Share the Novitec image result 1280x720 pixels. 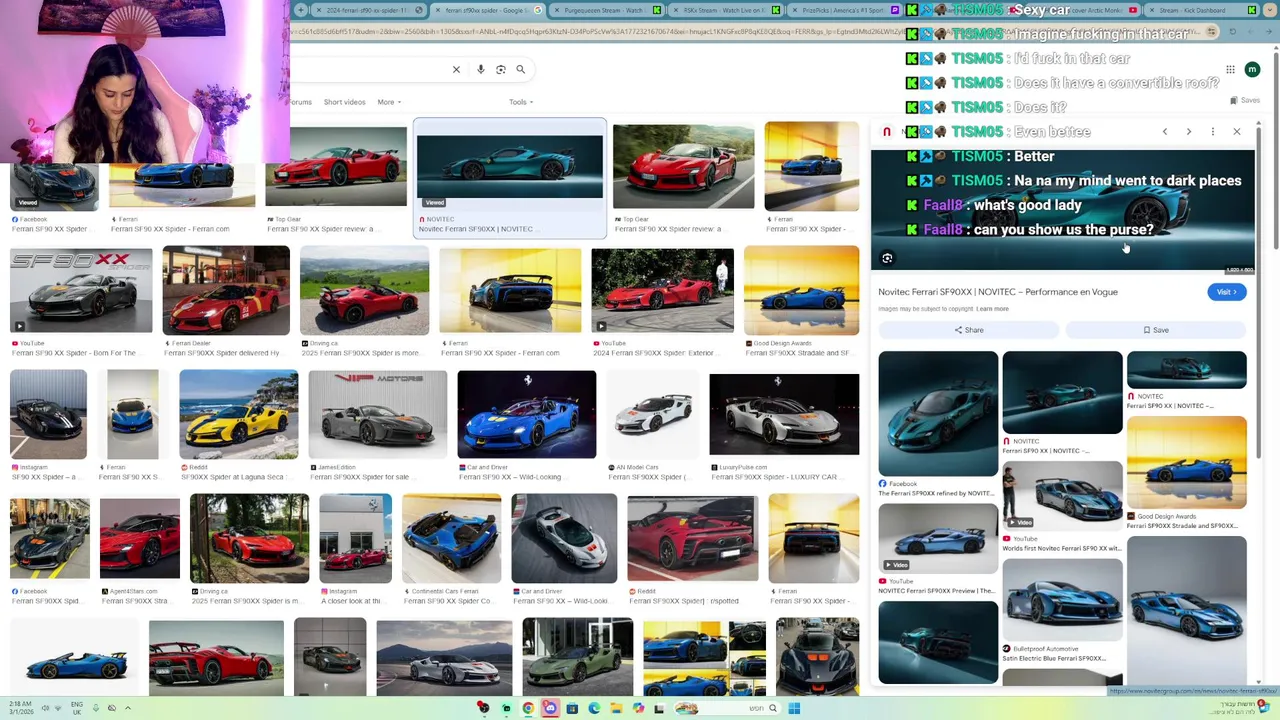tap(968, 330)
